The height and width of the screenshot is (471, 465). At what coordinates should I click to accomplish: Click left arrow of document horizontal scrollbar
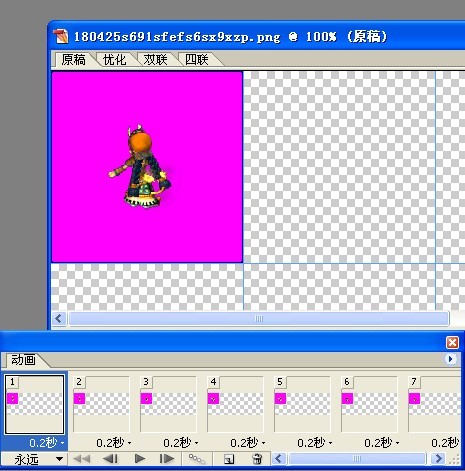coord(59,318)
